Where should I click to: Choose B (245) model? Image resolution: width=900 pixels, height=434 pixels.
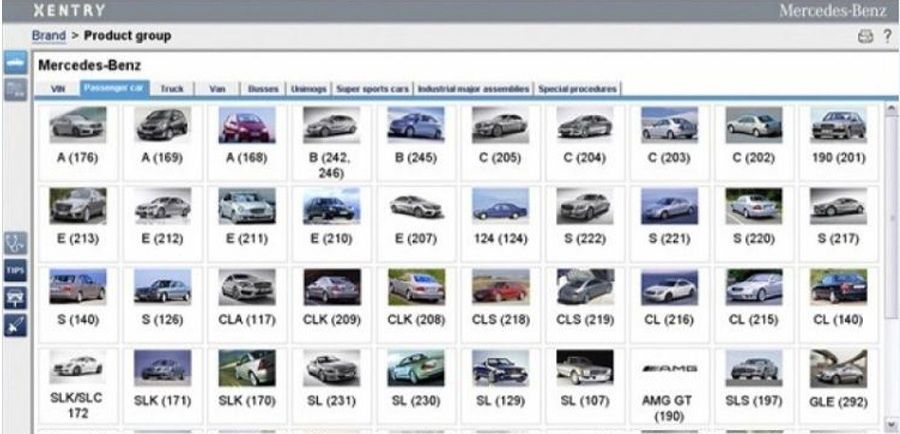416,142
